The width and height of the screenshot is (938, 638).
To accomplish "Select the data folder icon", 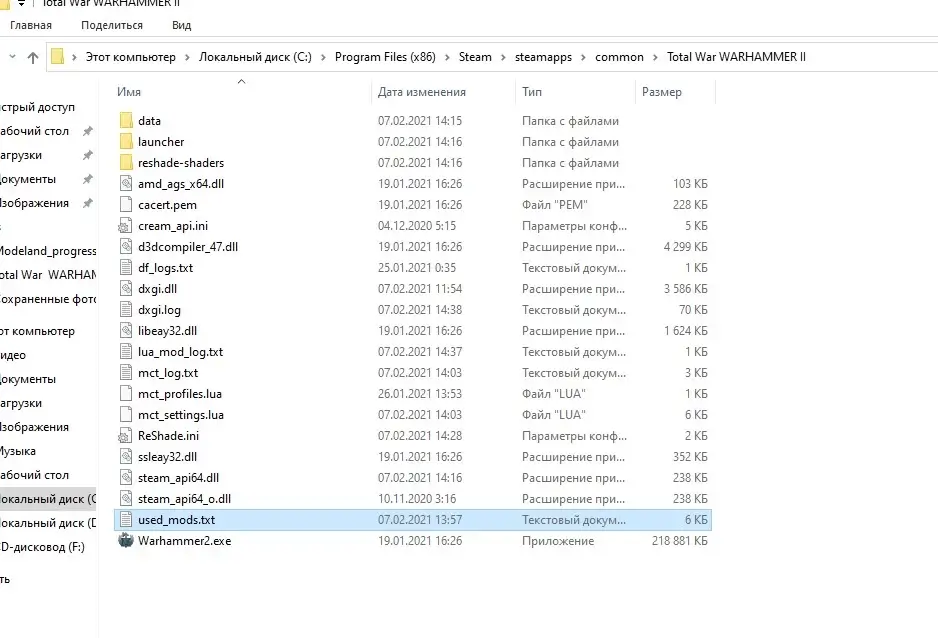I will point(125,121).
